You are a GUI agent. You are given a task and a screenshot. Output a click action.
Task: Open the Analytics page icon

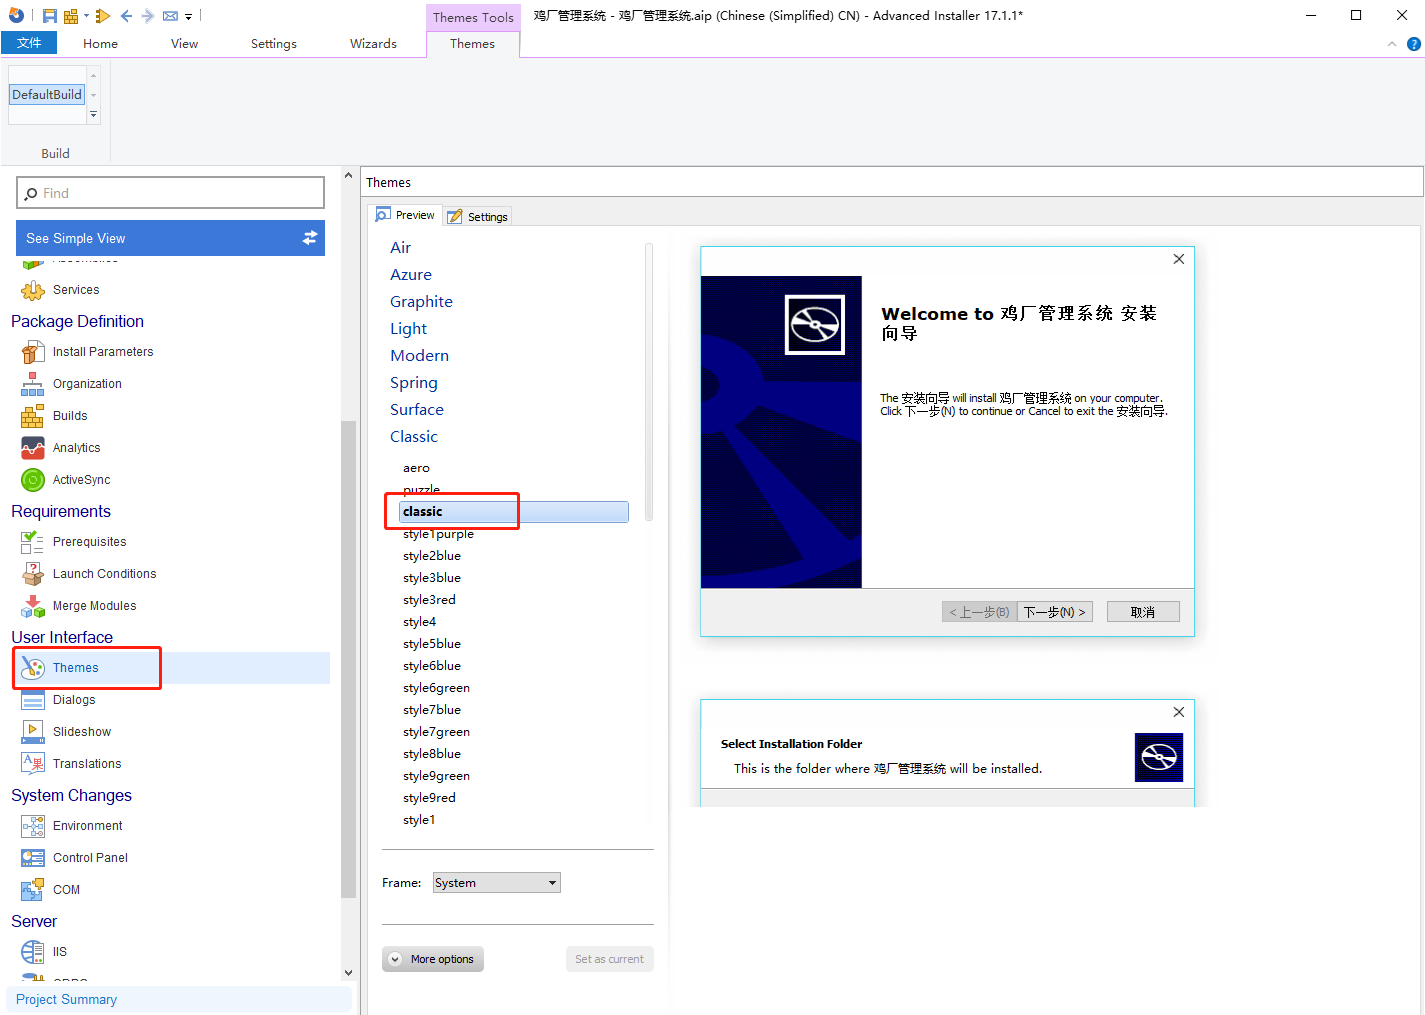33,448
